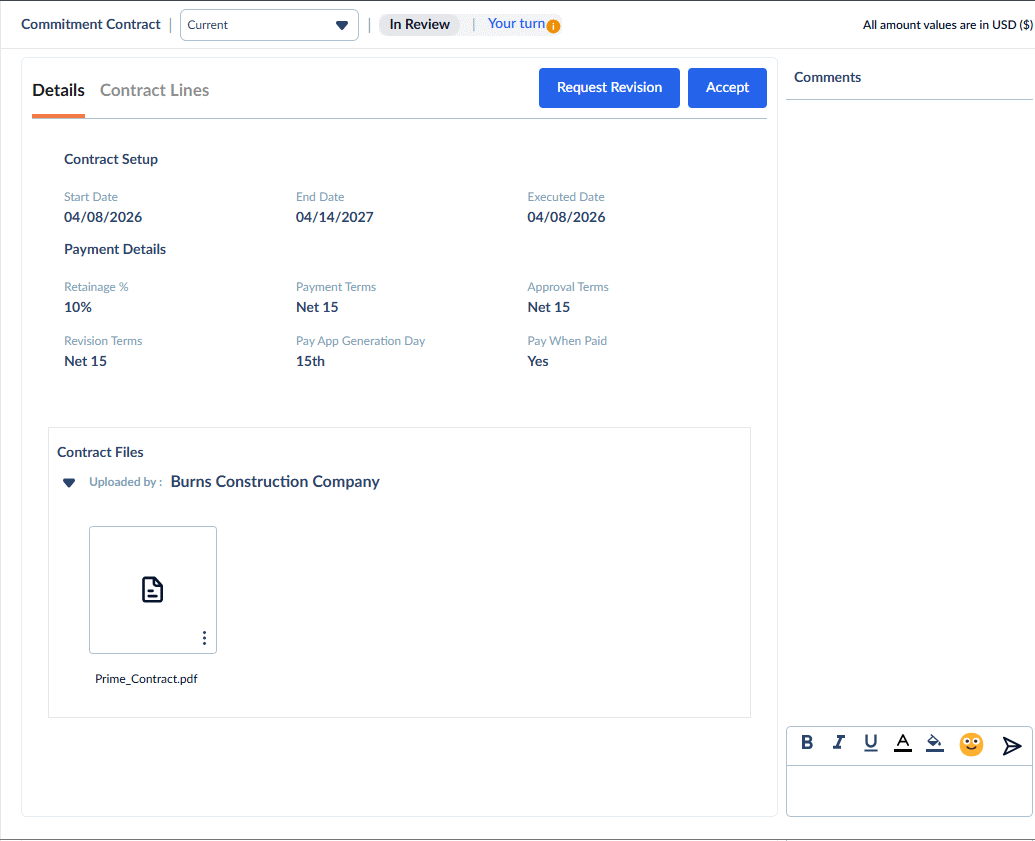1035x841 pixels.
Task: Click the Commitment Contract title
Action: 90,24
